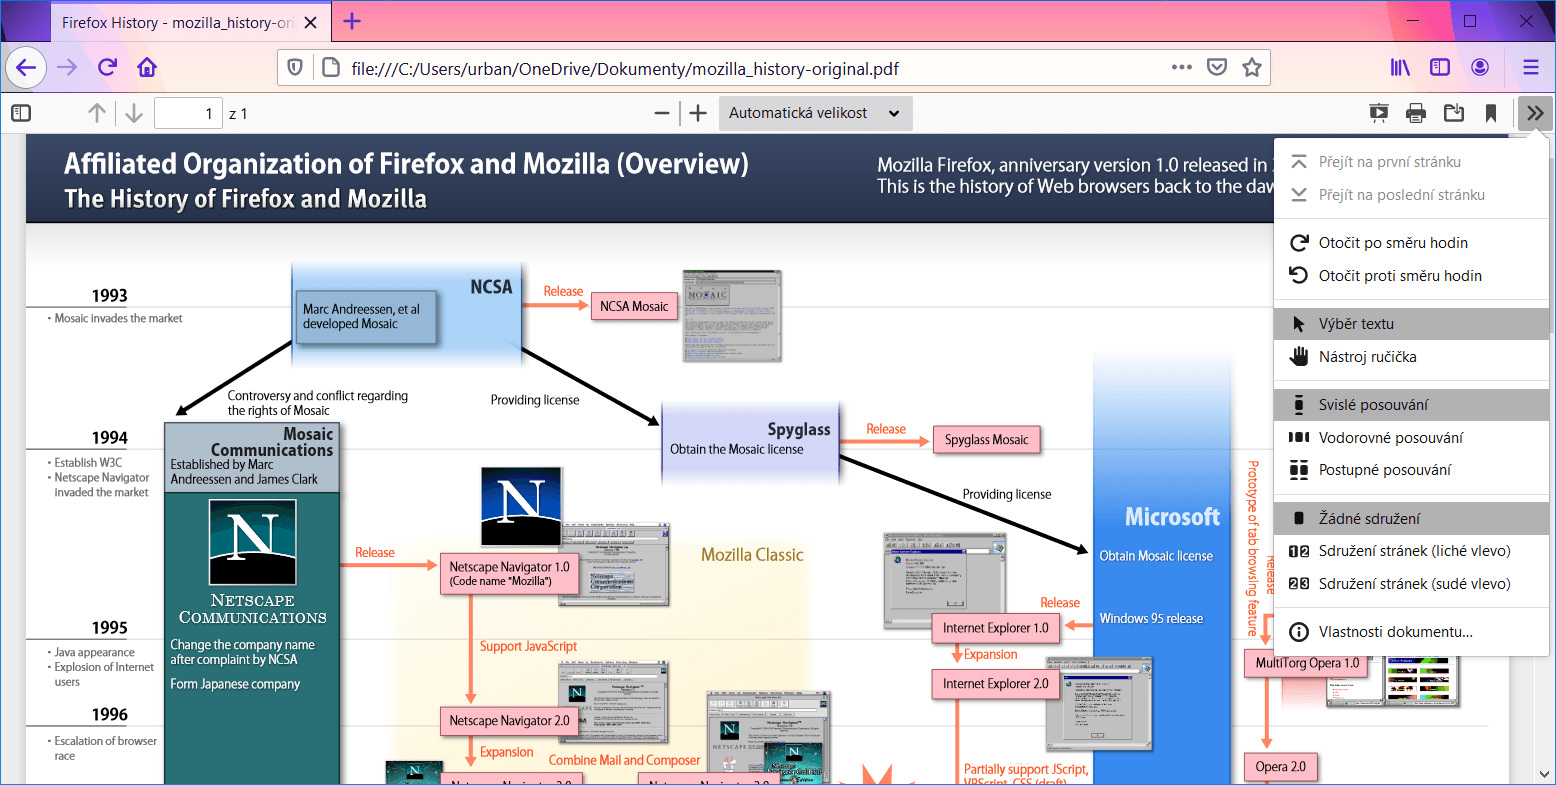Click the Netscape Navigator 1.0 box
The width and height of the screenshot is (1556, 785).
[x=509, y=574]
